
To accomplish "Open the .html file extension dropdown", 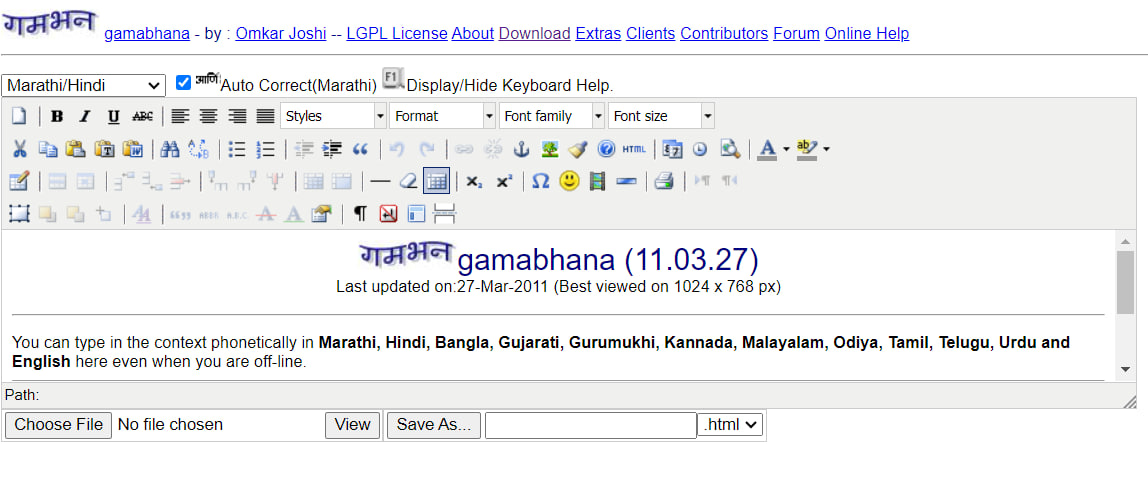I will (x=730, y=425).
